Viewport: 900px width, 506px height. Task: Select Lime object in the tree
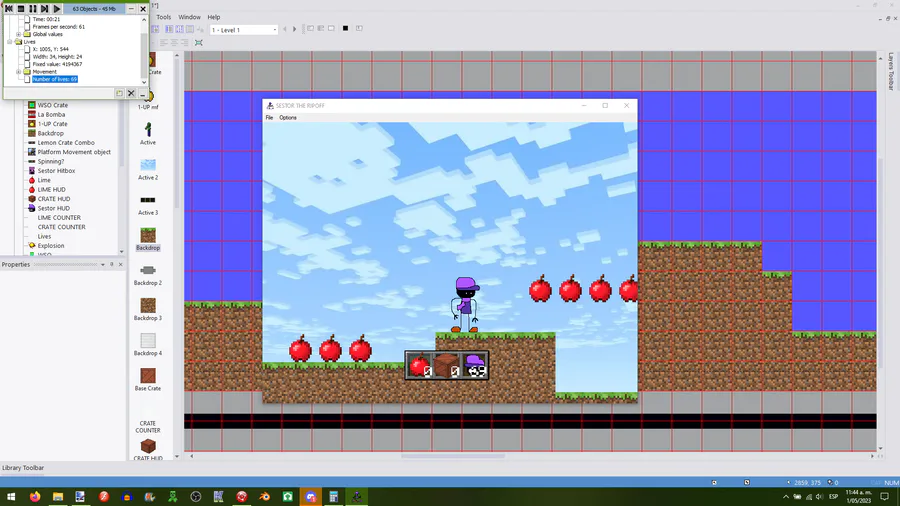[44, 180]
